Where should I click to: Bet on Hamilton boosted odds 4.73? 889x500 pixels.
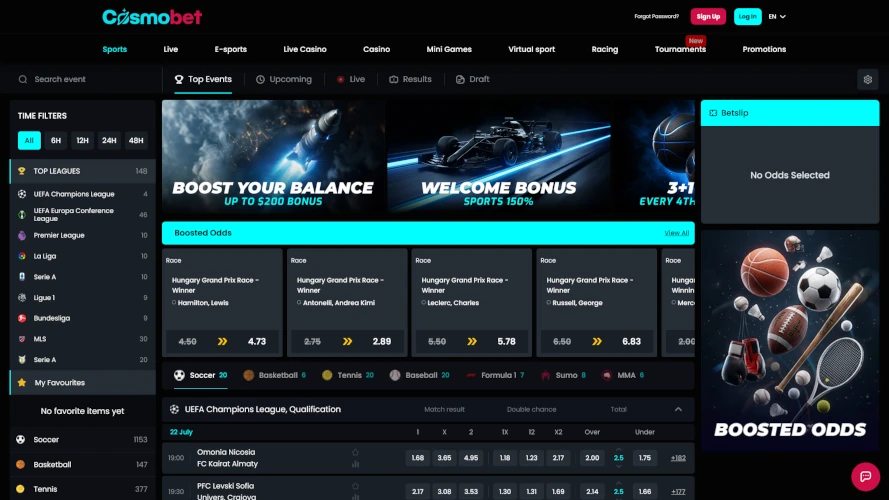[x=222, y=341]
